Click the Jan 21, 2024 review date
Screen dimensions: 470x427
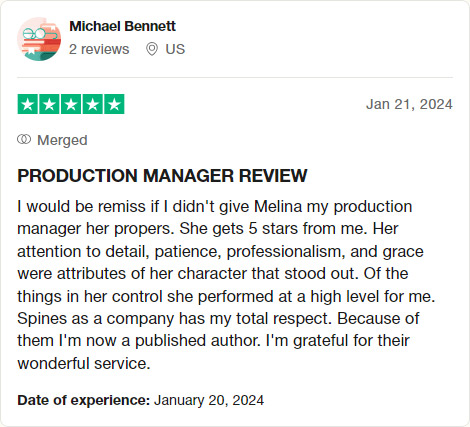pyautogui.click(x=409, y=104)
